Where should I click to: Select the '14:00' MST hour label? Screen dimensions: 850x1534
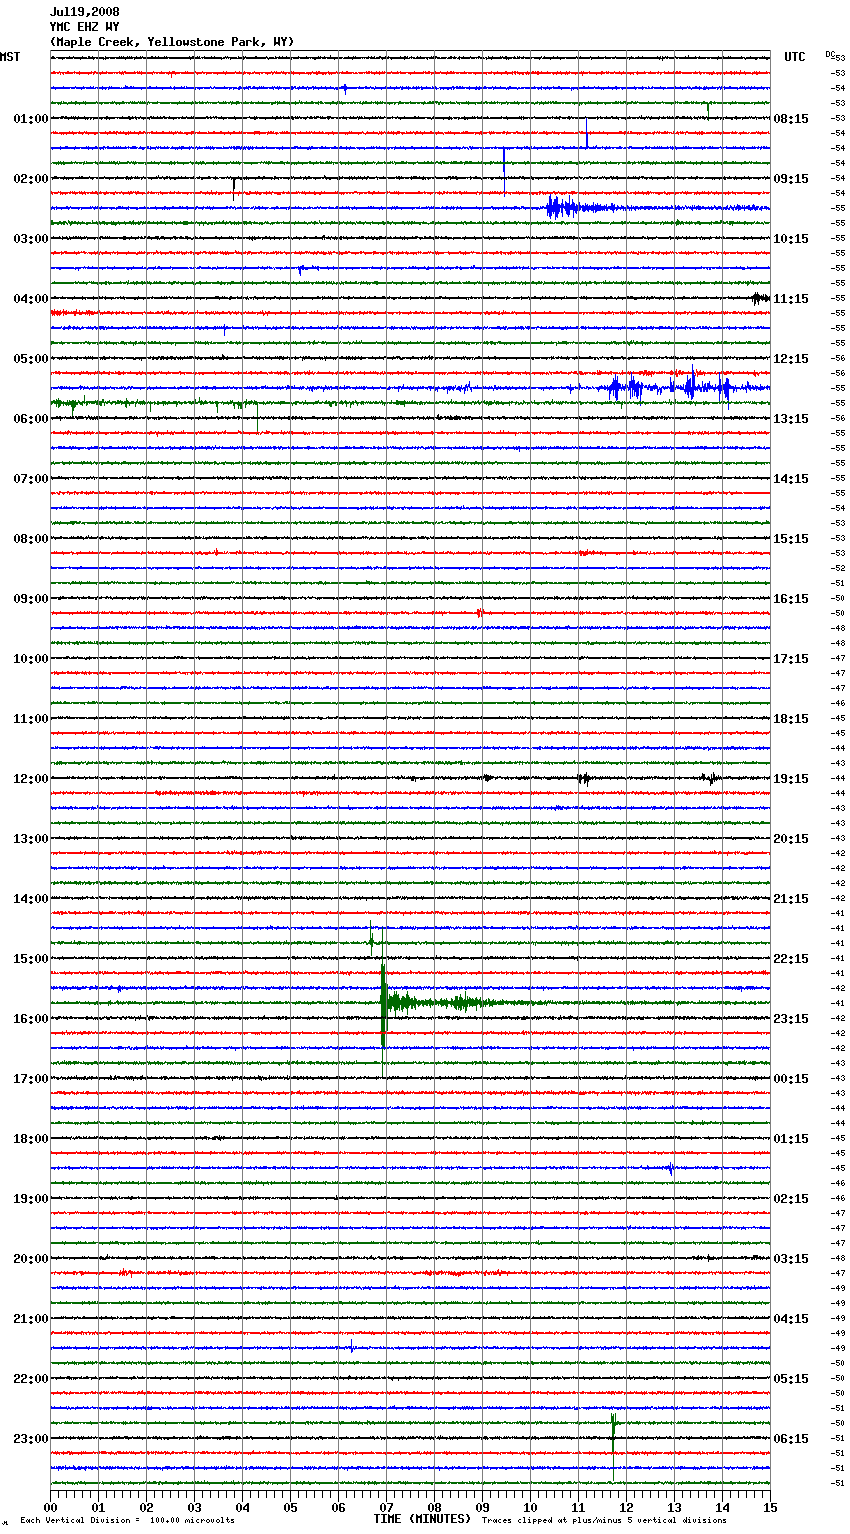[x=30, y=899]
